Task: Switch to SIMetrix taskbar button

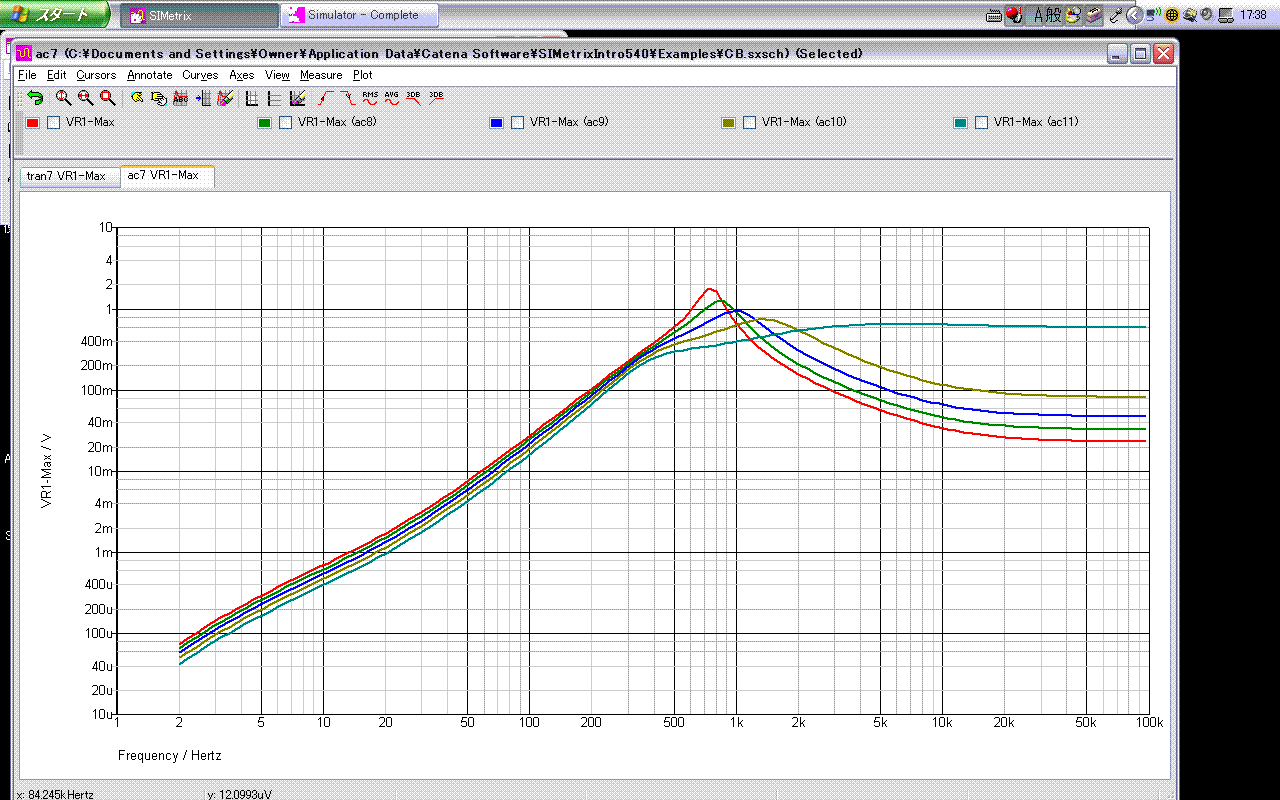Action: click(200, 15)
